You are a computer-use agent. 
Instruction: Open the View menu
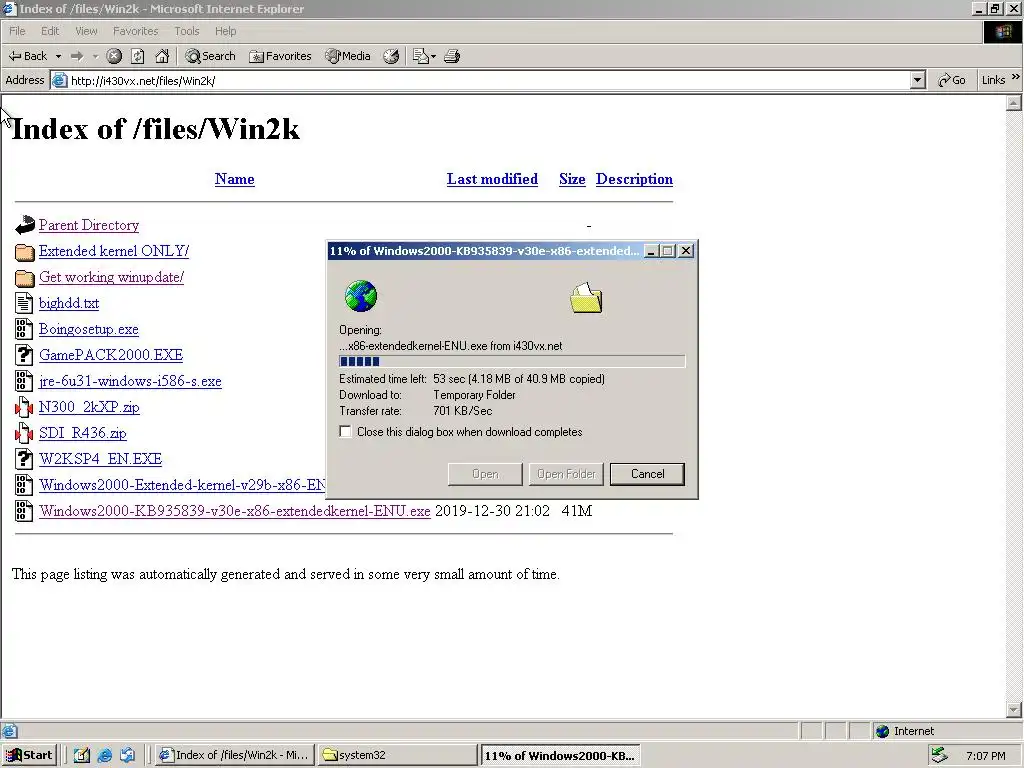(x=86, y=31)
